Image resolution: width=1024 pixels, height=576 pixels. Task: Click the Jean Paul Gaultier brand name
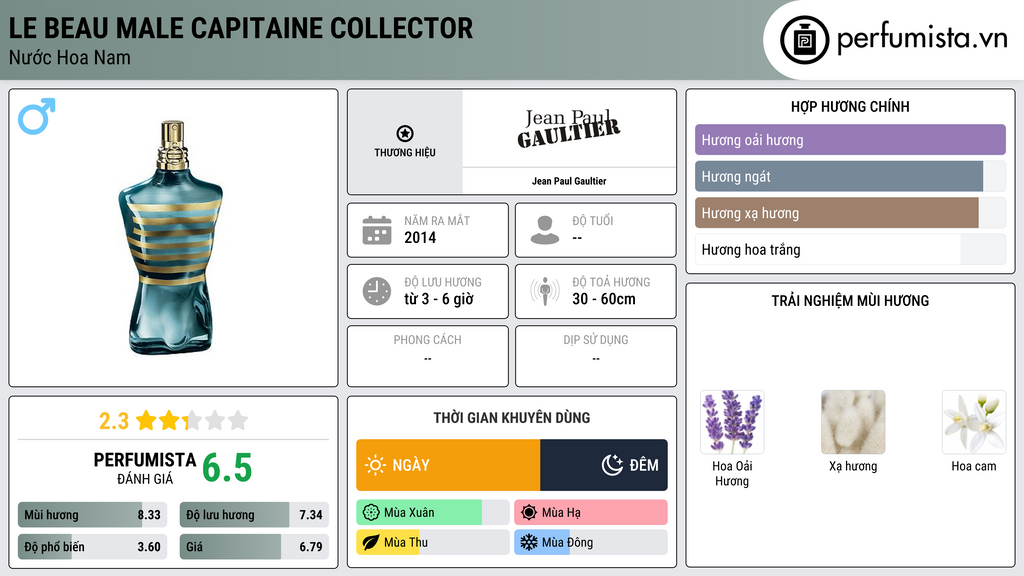tap(570, 182)
